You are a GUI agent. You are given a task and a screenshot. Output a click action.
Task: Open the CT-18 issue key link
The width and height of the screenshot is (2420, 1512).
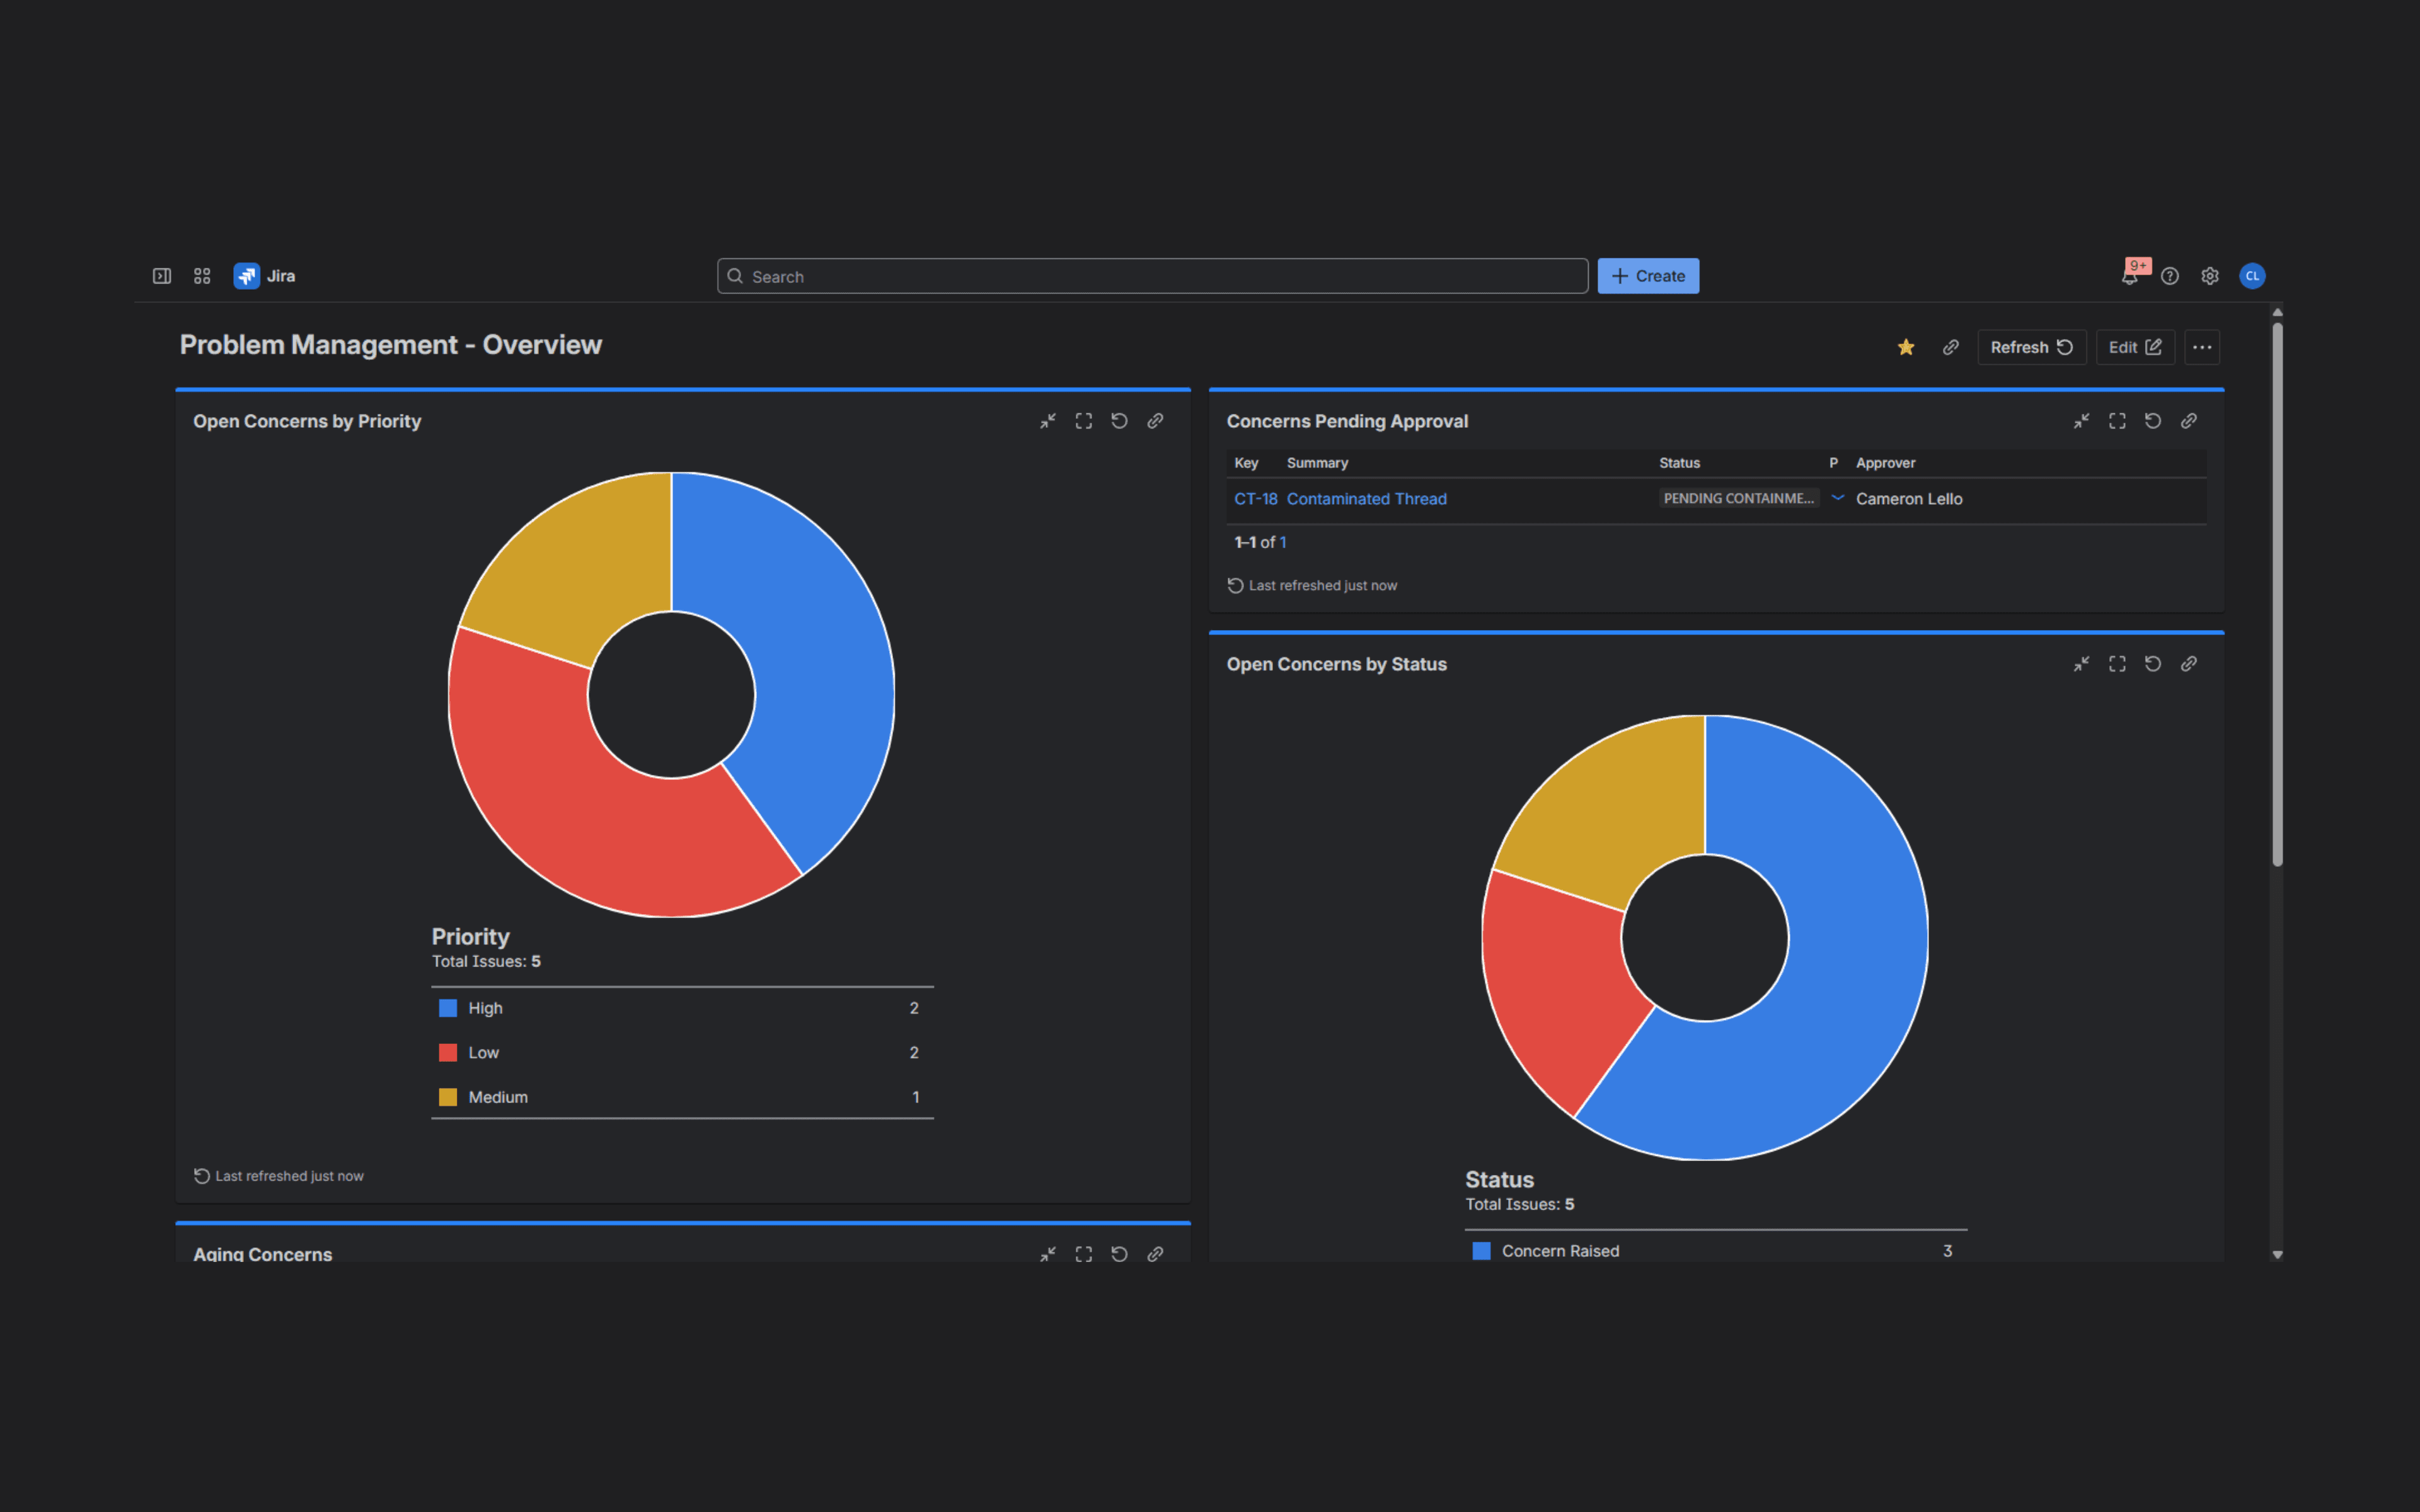[x=1255, y=499]
